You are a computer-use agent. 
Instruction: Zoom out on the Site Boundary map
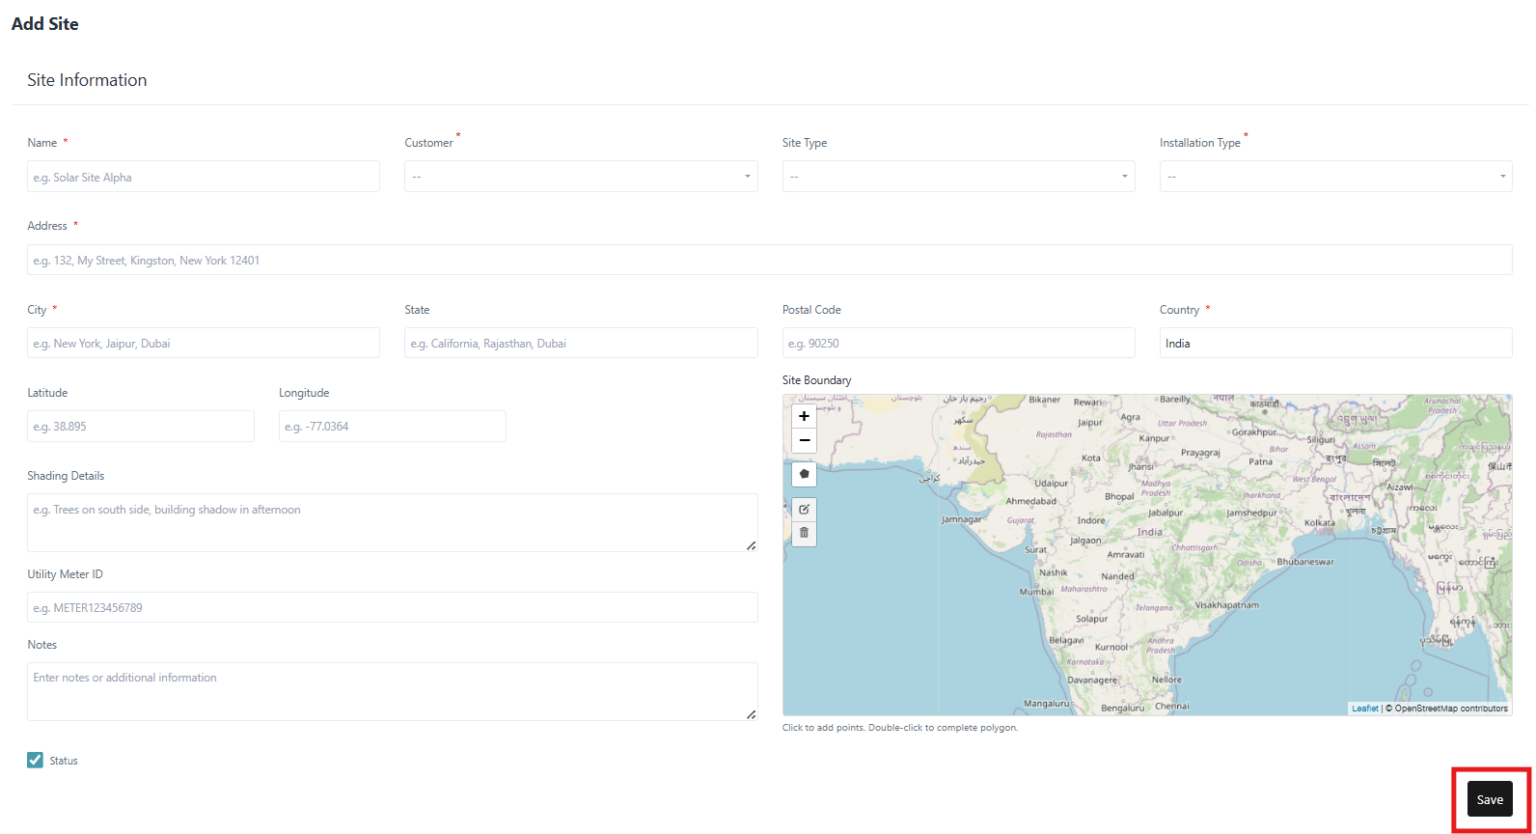(x=804, y=440)
